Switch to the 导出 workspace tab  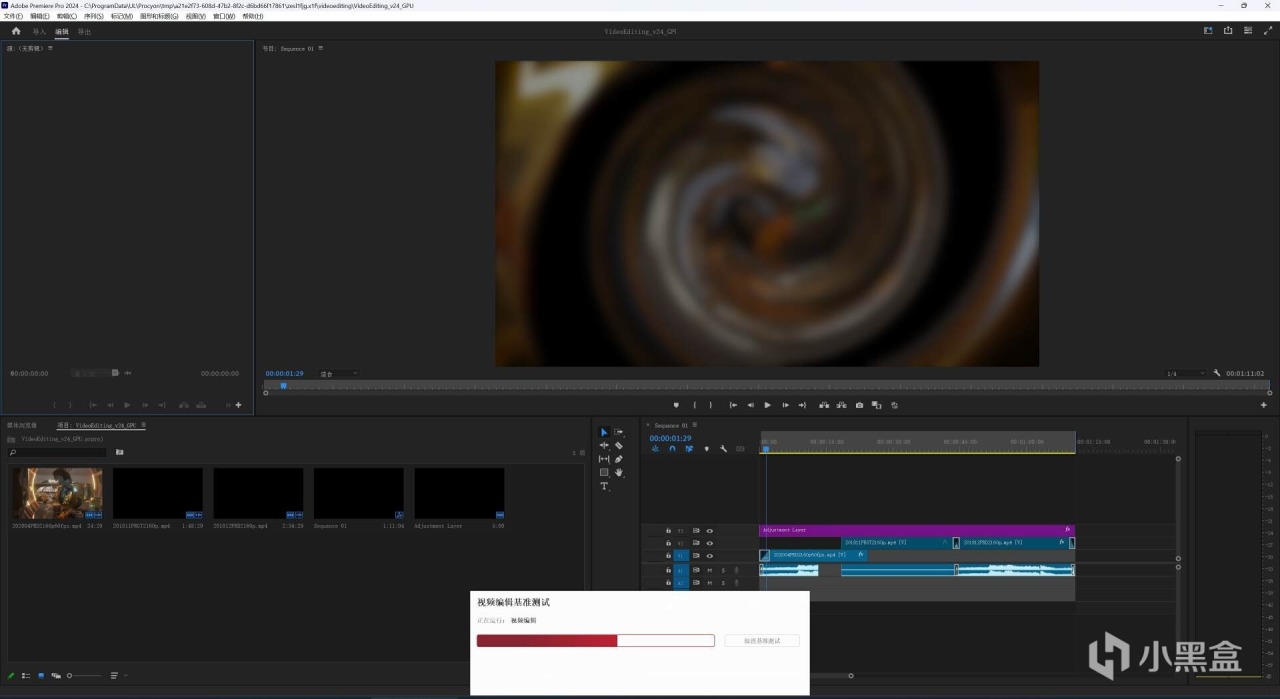click(x=84, y=32)
